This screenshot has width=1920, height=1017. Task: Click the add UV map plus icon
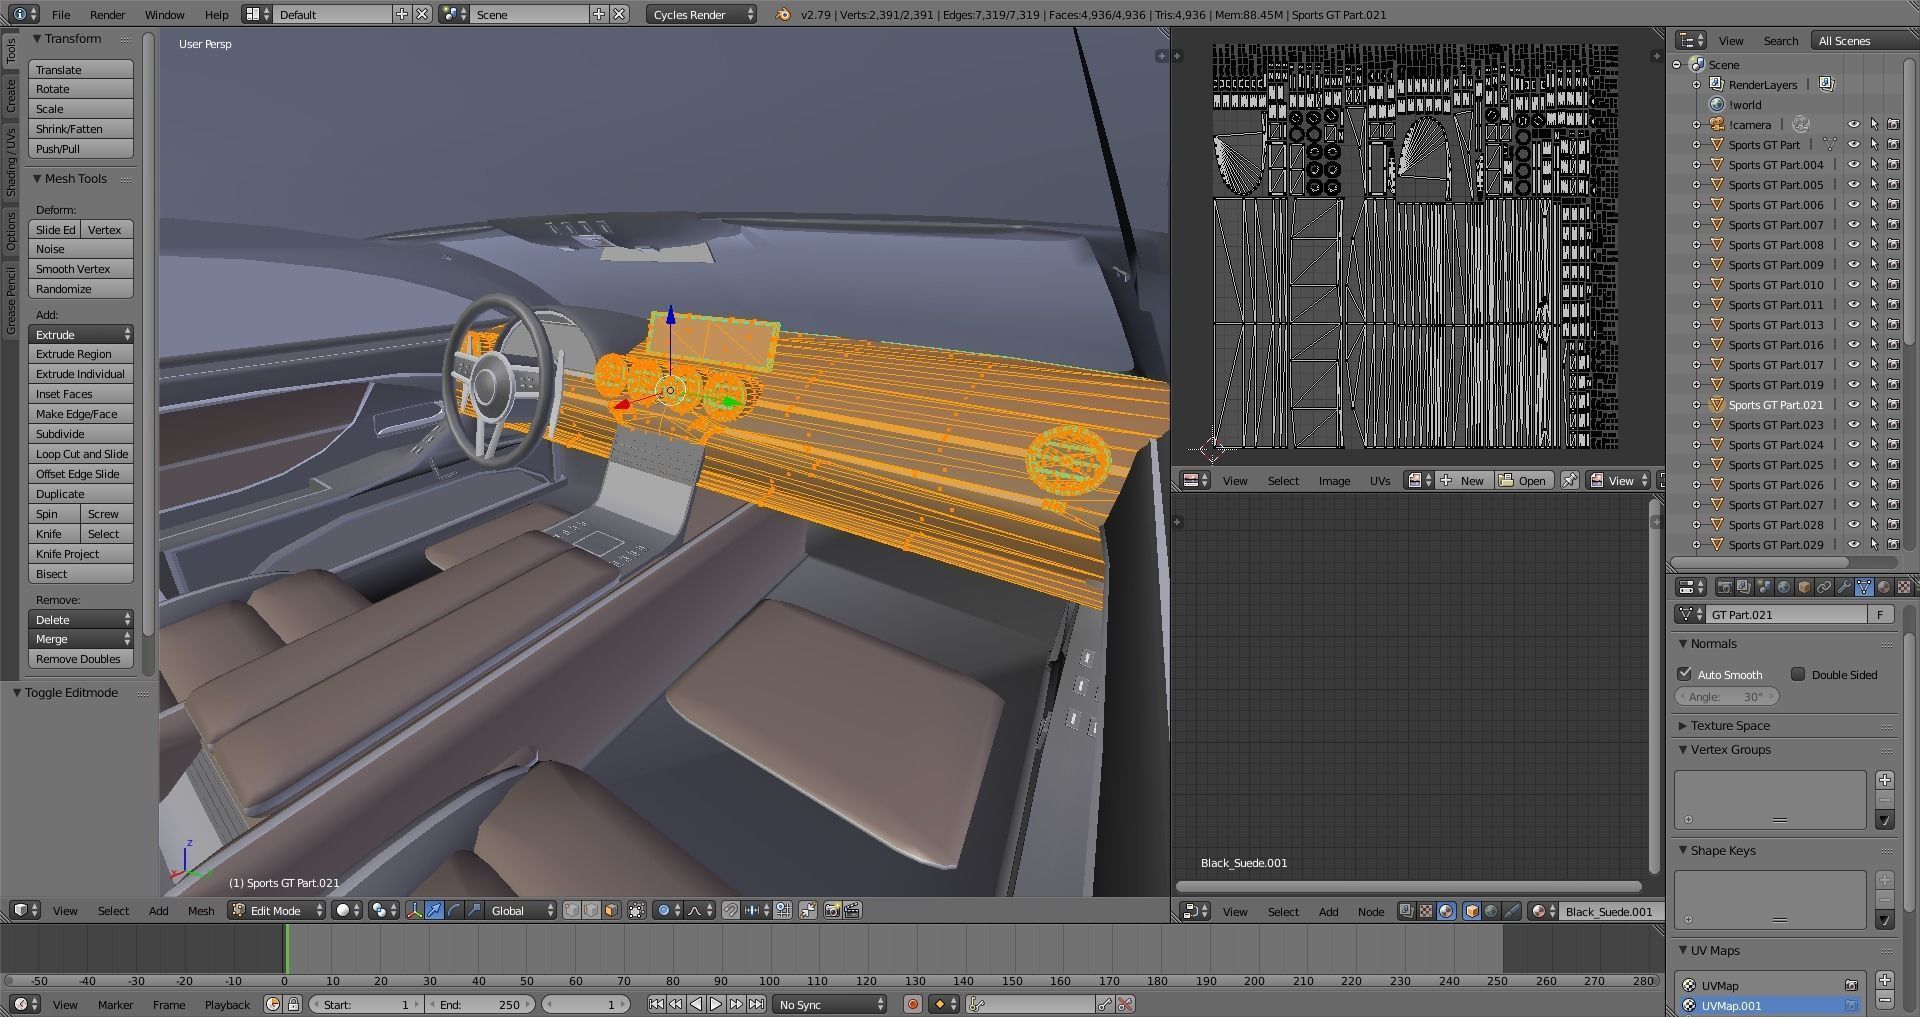tap(1885, 980)
